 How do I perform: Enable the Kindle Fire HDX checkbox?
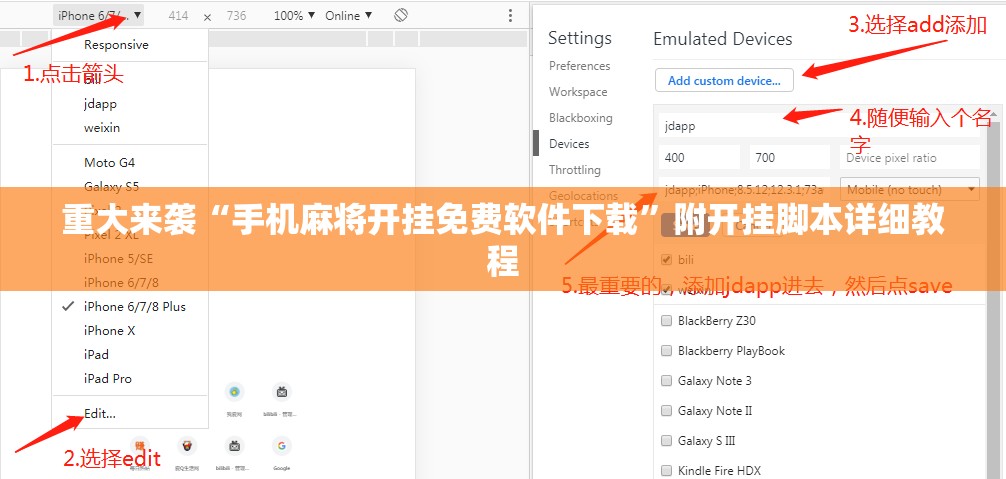667,471
